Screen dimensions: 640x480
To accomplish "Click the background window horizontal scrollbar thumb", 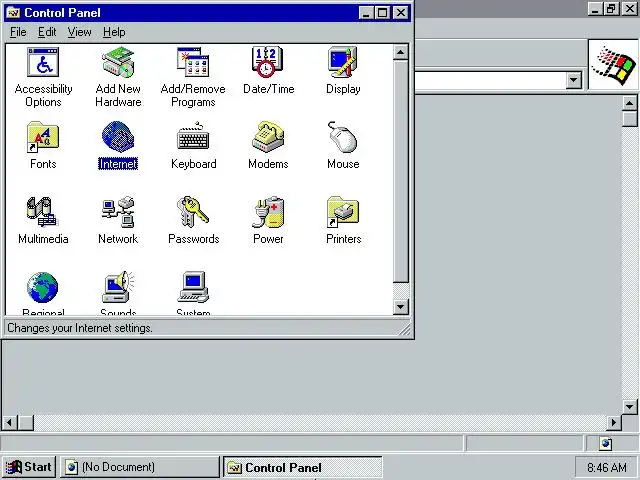I will pyautogui.click(x=26, y=422).
